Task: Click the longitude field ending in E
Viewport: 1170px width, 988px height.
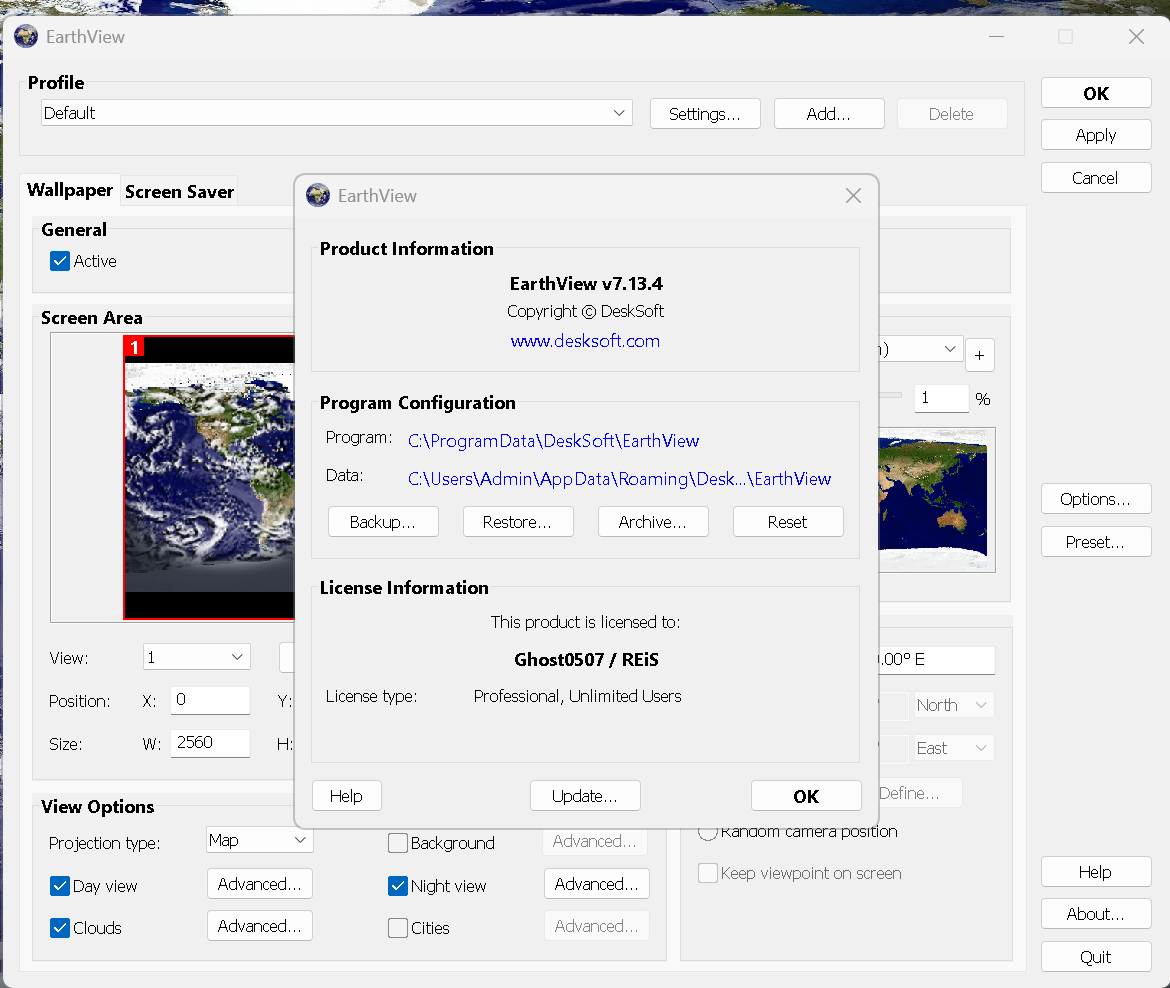Action: (936, 660)
